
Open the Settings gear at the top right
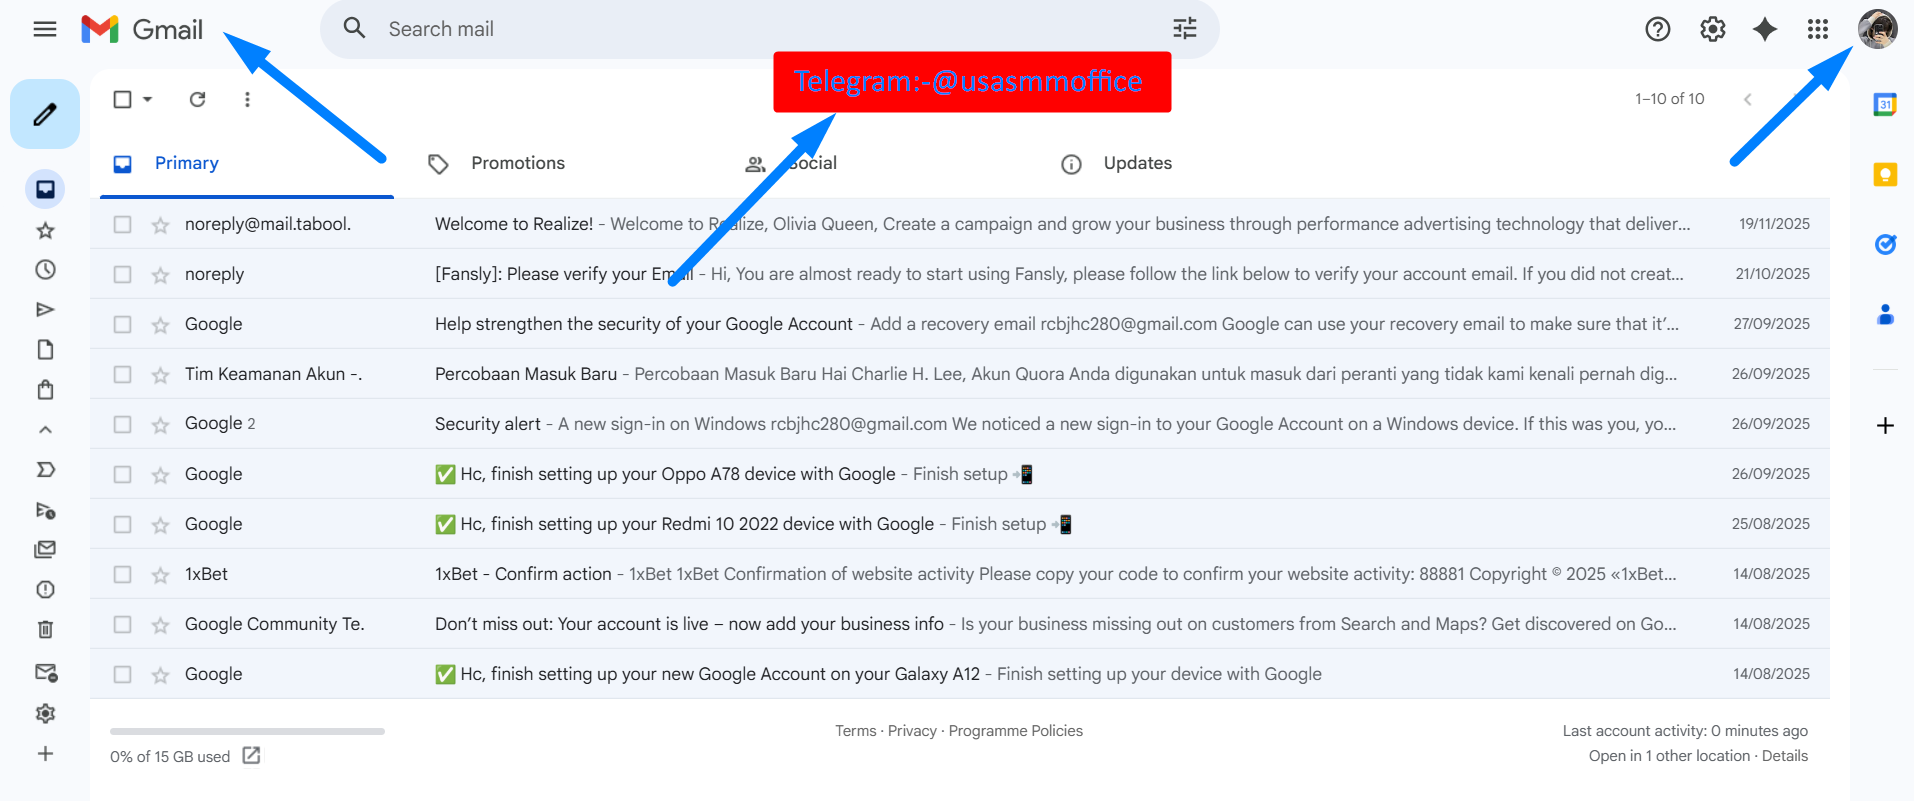tap(1713, 29)
